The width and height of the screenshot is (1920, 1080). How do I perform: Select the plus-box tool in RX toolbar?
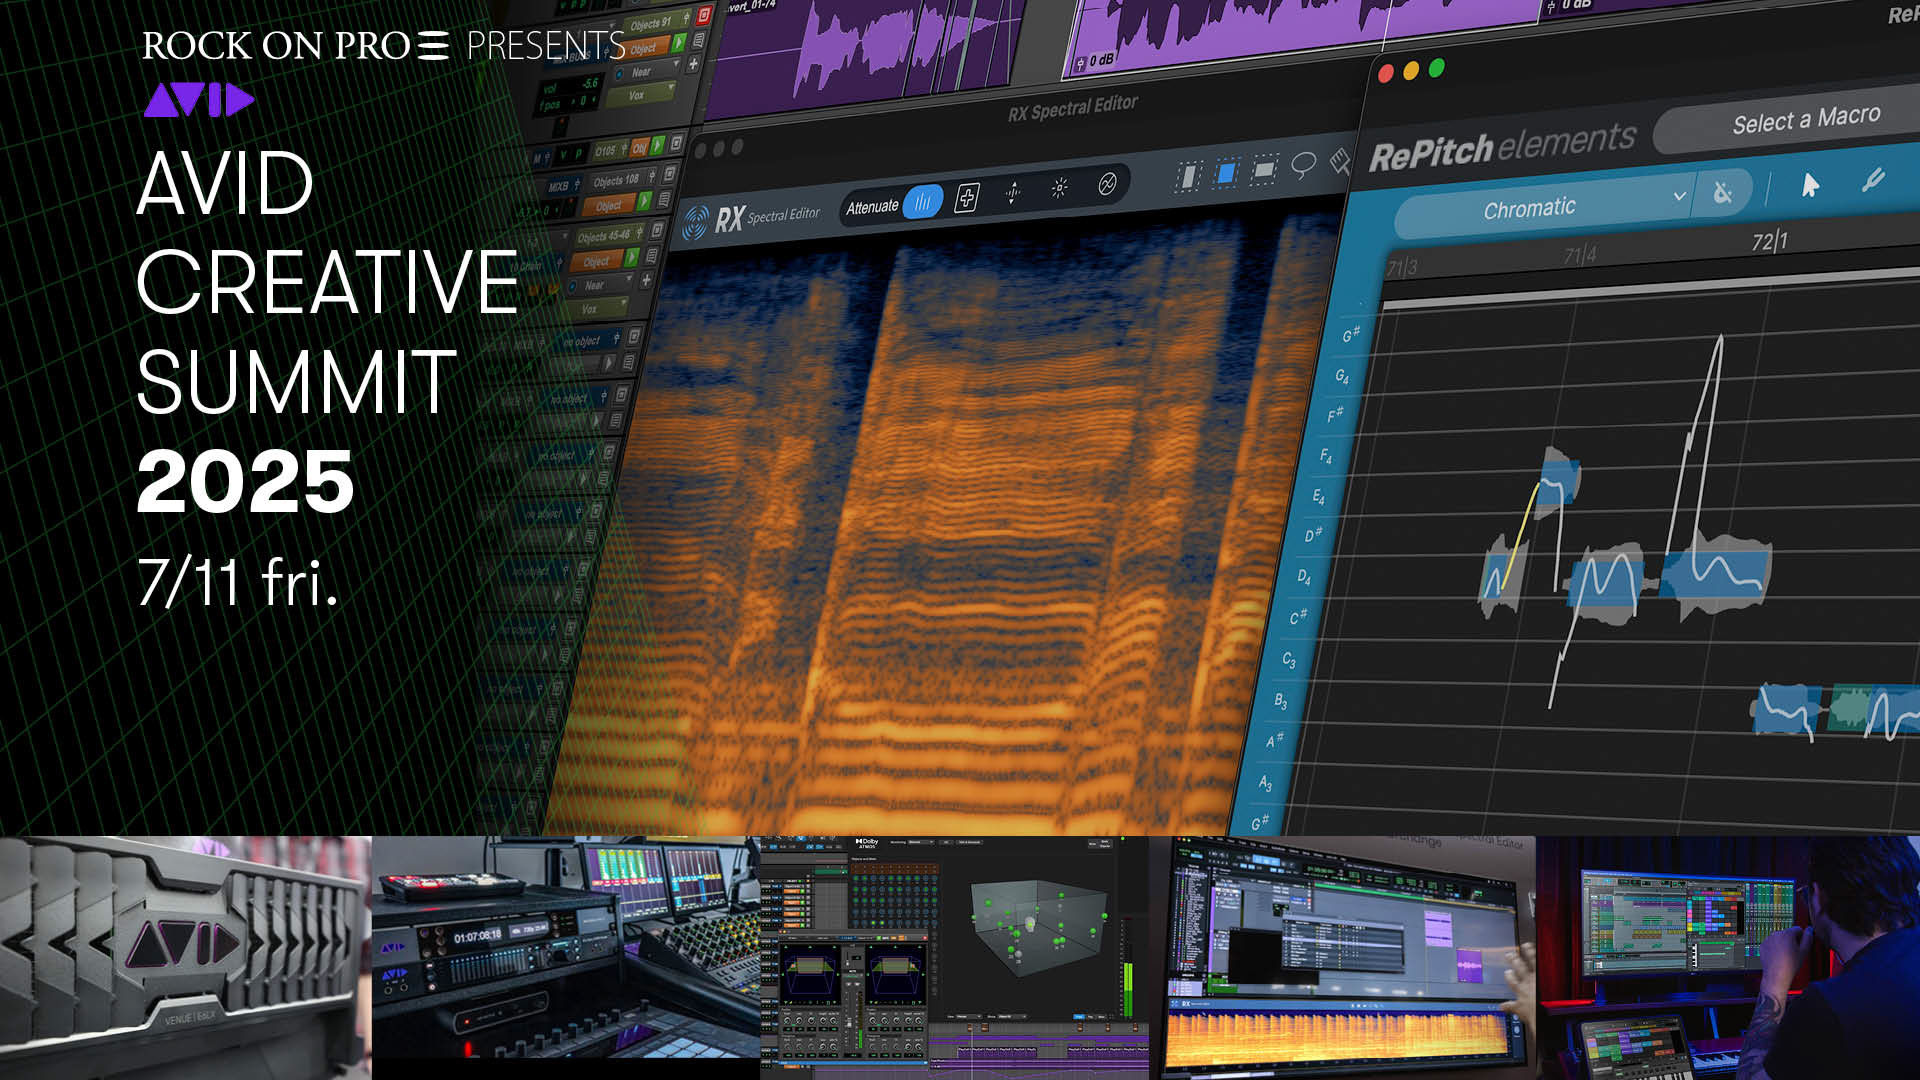coord(966,197)
